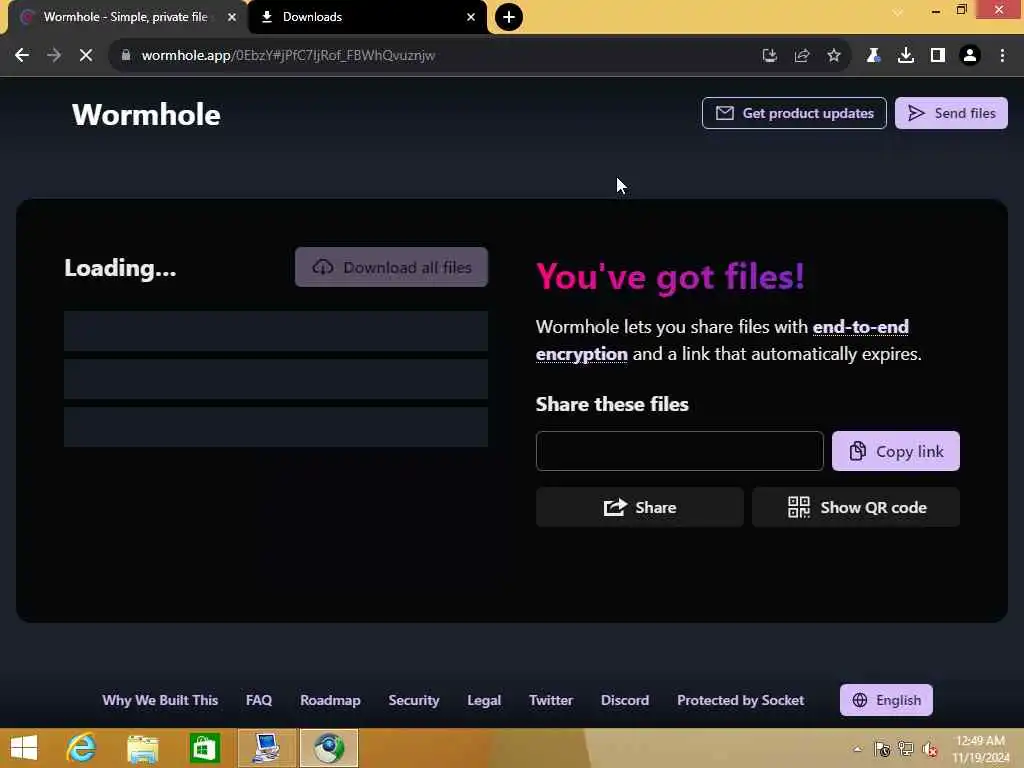Open the Security footer link
The width and height of the screenshot is (1024, 768).
point(413,700)
